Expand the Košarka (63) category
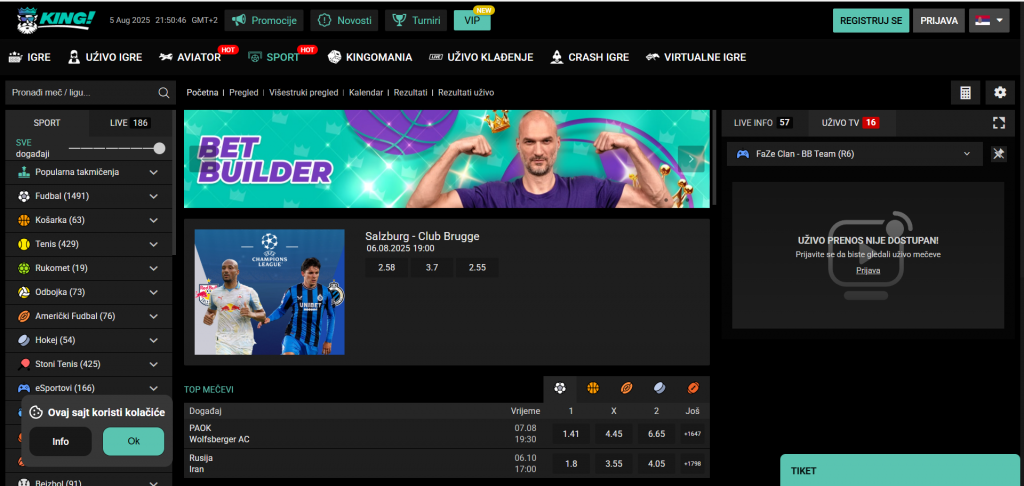This screenshot has width=1024, height=486. pyautogui.click(x=154, y=220)
